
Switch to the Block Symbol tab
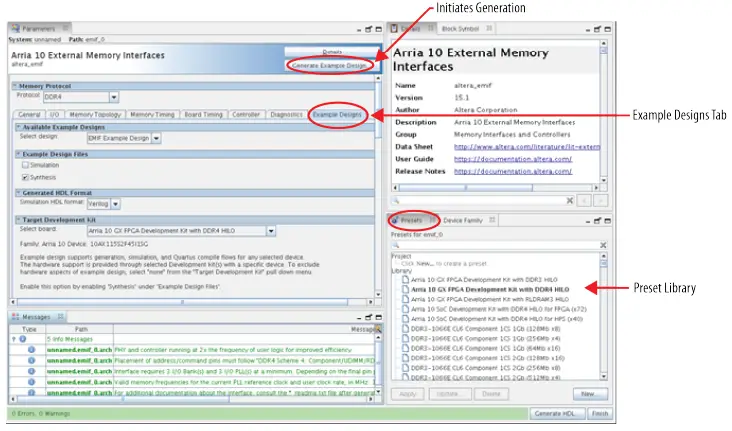[x=460, y=28]
